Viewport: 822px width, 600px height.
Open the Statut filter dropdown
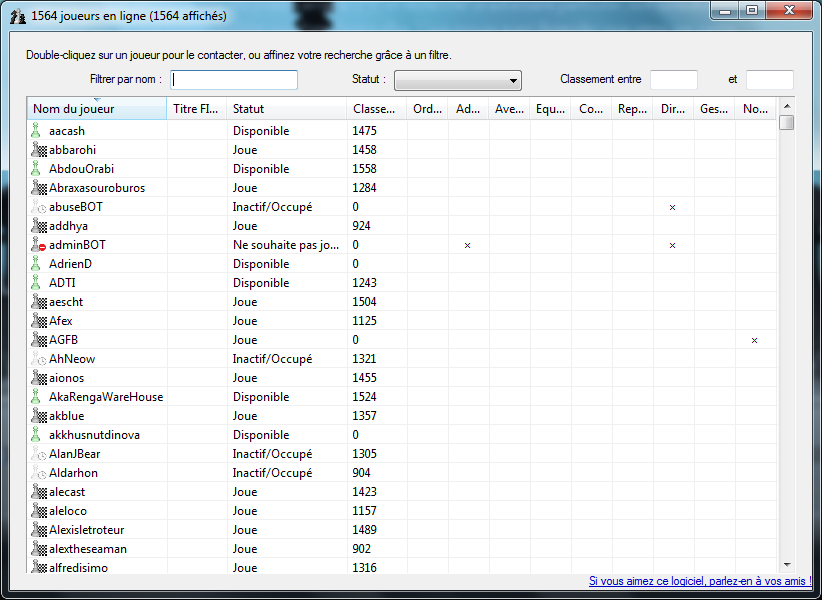(x=458, y=81)
